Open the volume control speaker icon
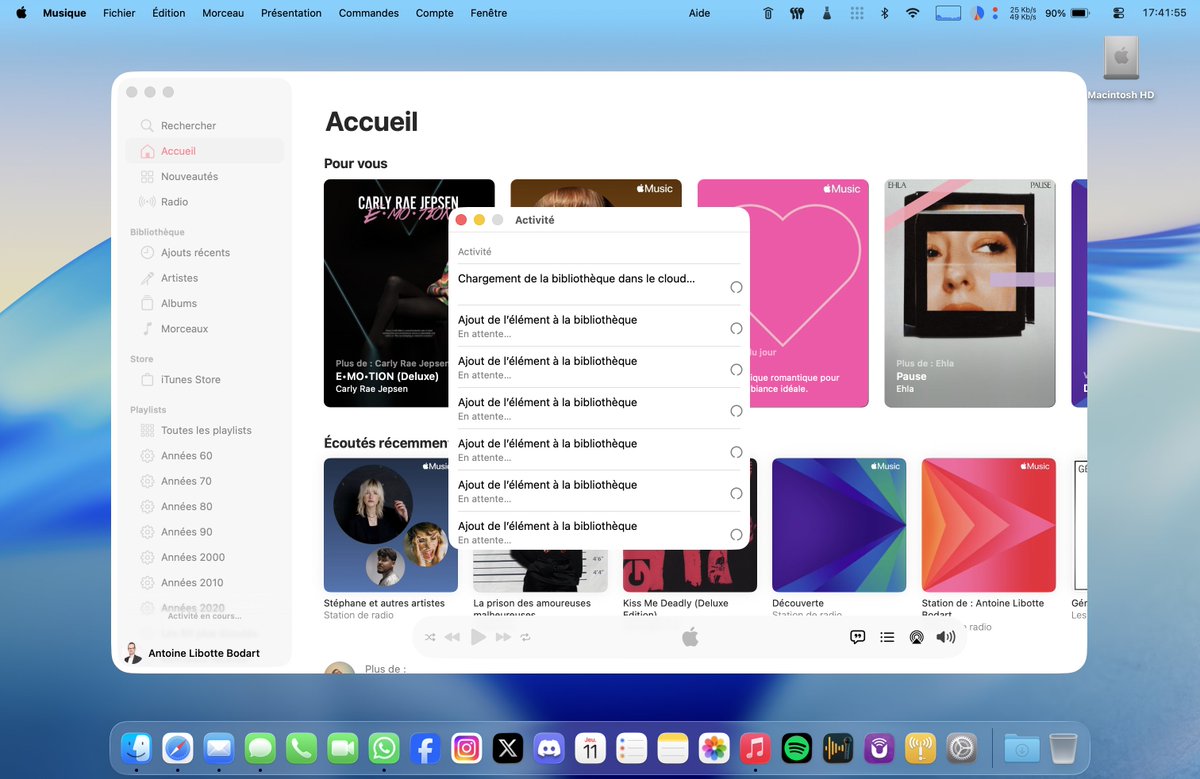 pyautogui.click(x=946, y=637)
